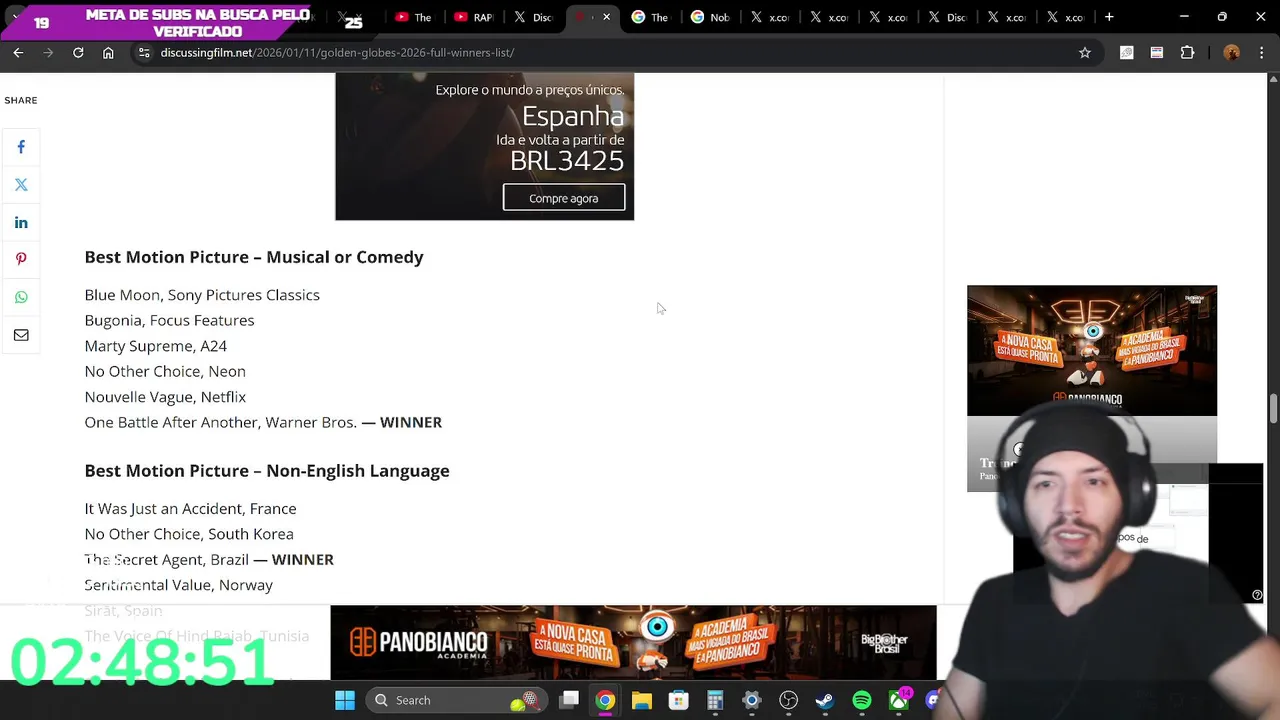This screenshot has width=1280, height=720.
Task: Reload the current page
Action: point(78,52)
